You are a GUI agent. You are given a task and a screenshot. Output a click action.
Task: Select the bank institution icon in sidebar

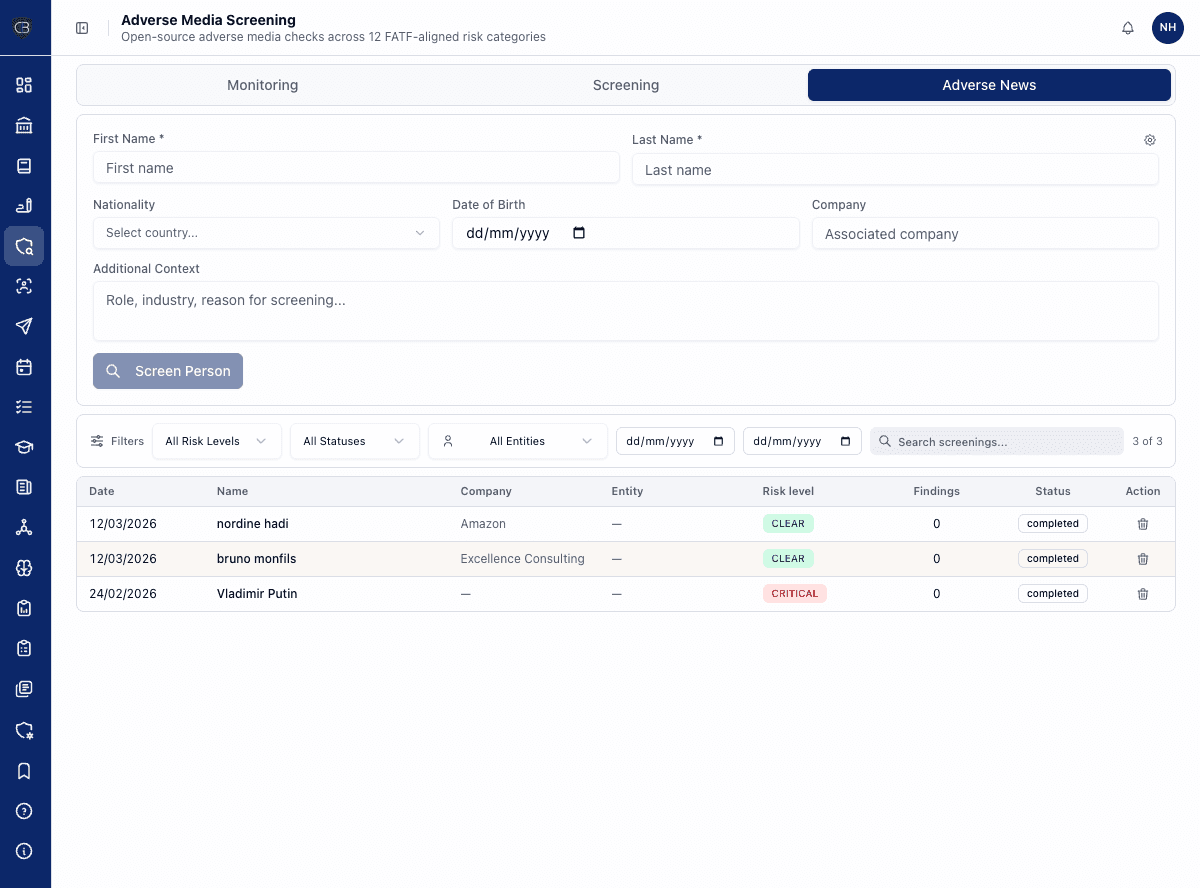point(24,125)
